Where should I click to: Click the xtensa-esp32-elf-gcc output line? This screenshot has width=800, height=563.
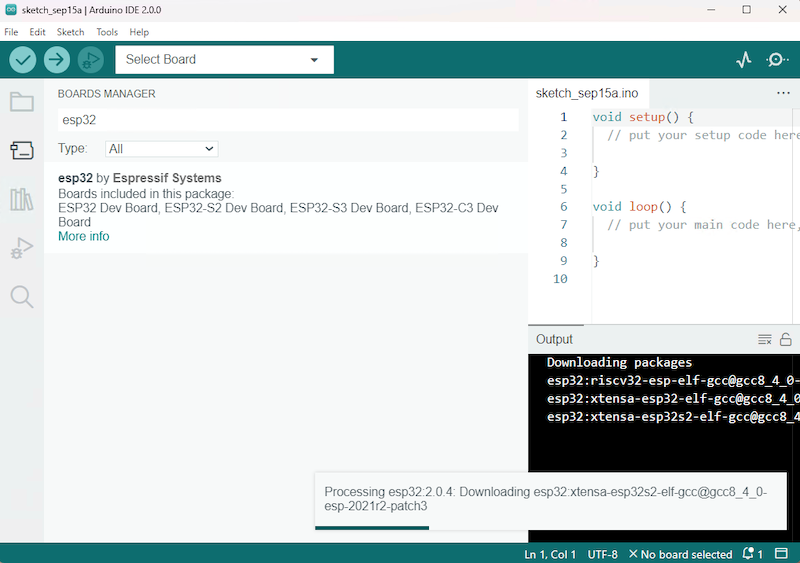pos(672,399)
